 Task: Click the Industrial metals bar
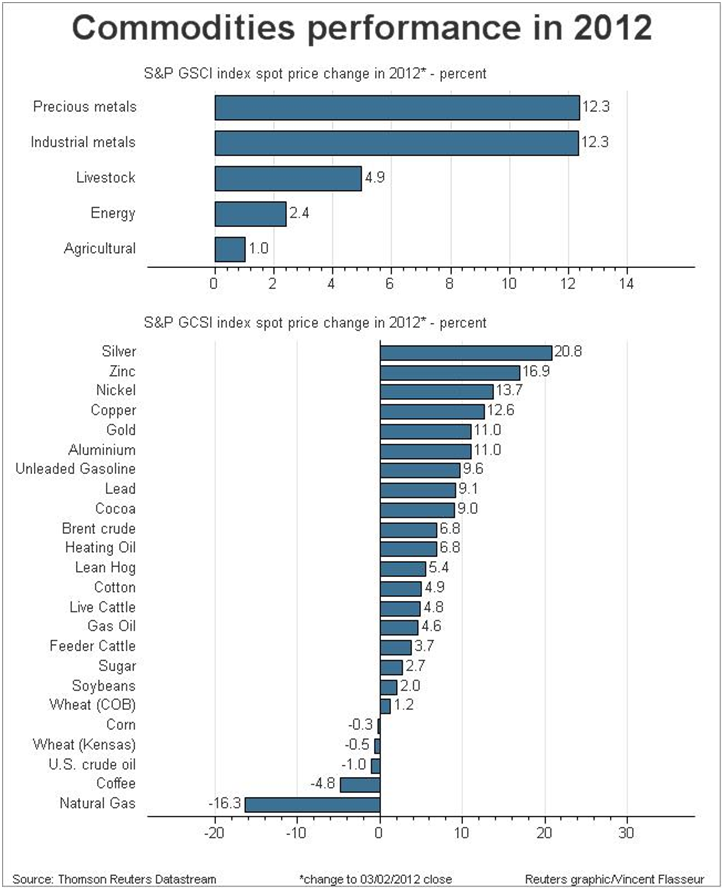(397, 142)
